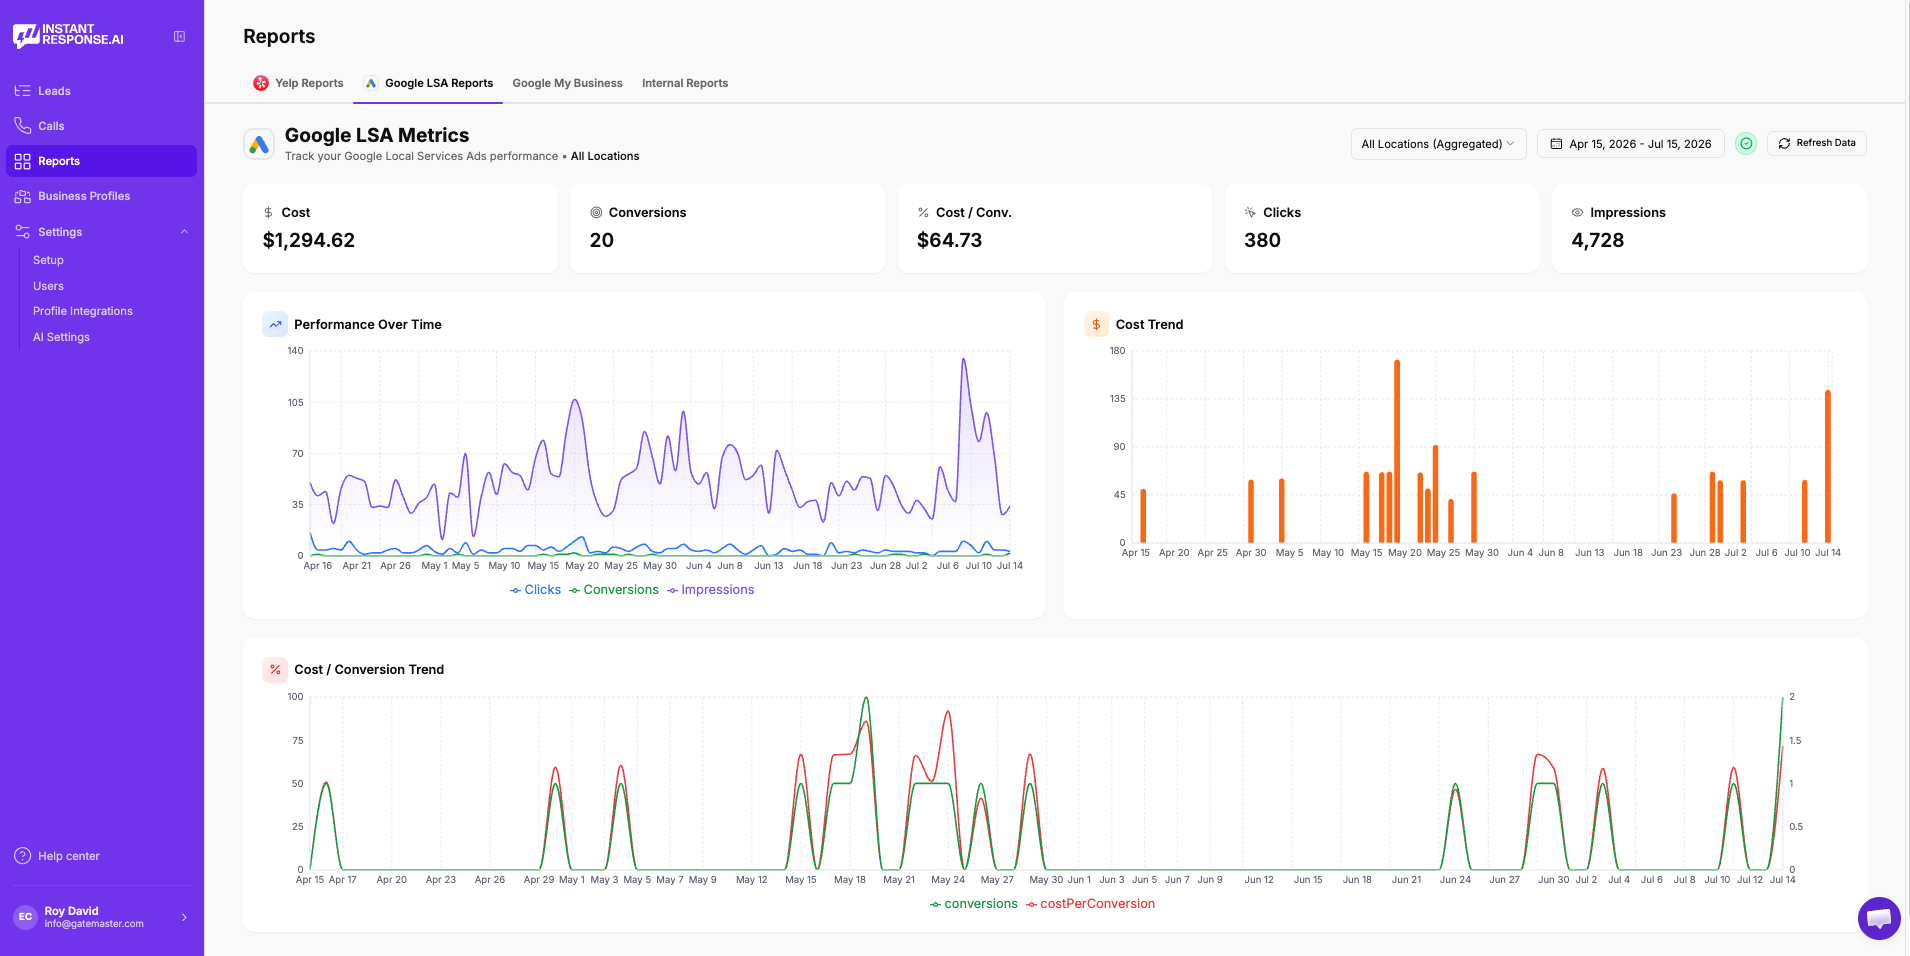This screenshot has width=1910, height=956.
Task: Toggle the costPerConversion legend item
Action: tap(1090, 904)
